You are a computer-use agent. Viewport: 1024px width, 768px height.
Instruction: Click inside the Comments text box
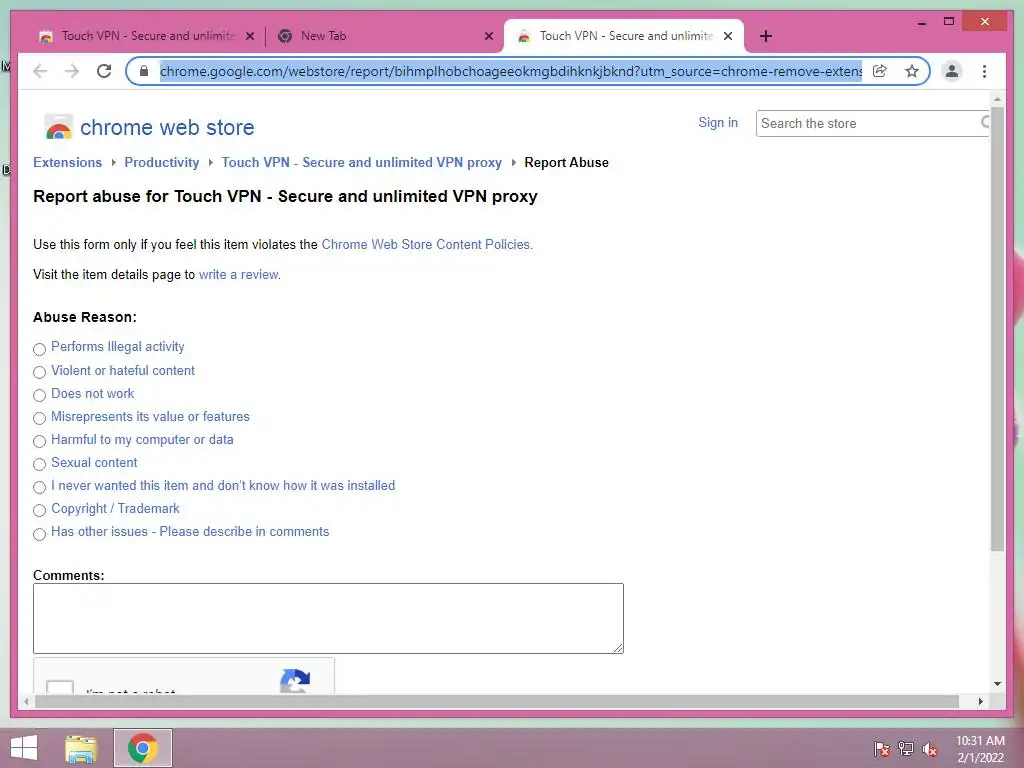(328, 618)
